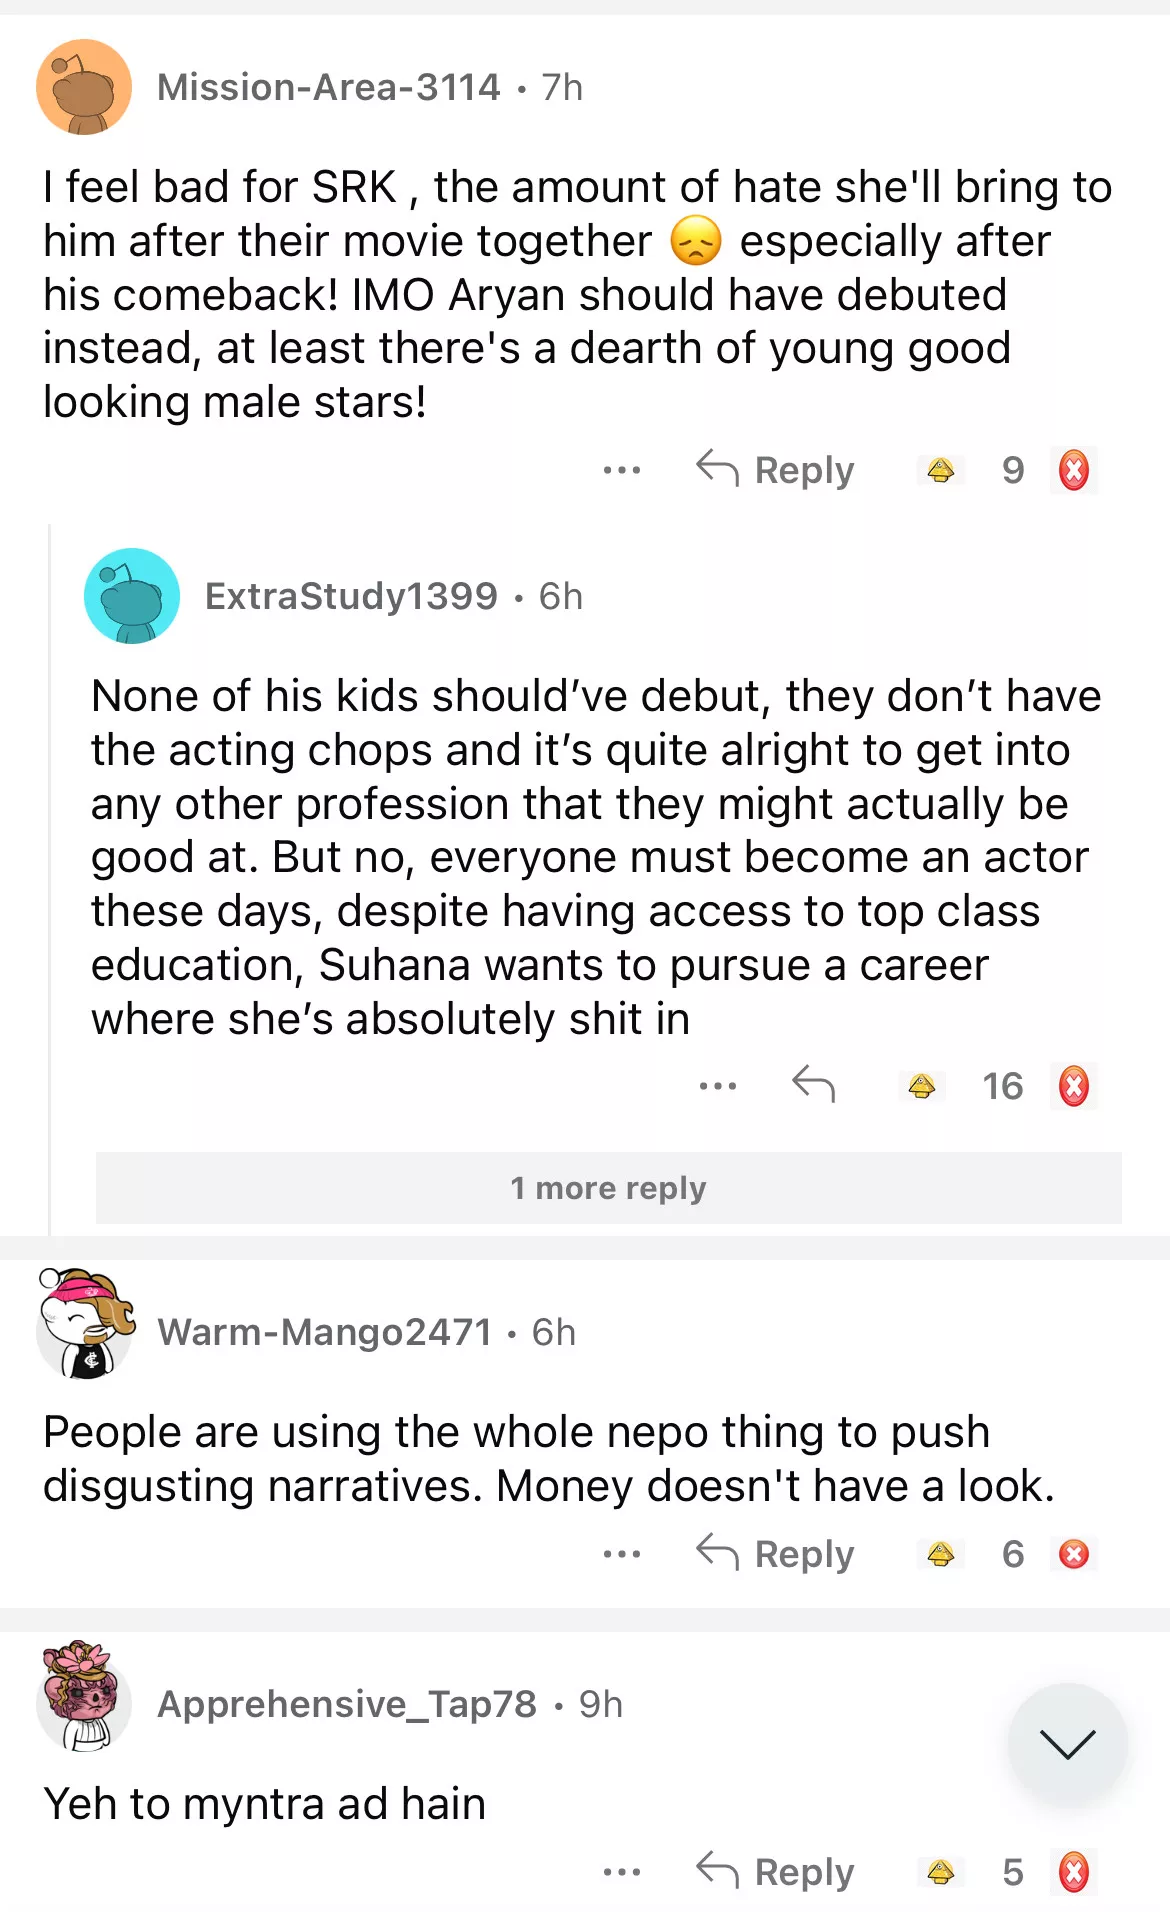
Task: Tap Warm-Mango2471's avatar image
Action: pos(85,1326)
